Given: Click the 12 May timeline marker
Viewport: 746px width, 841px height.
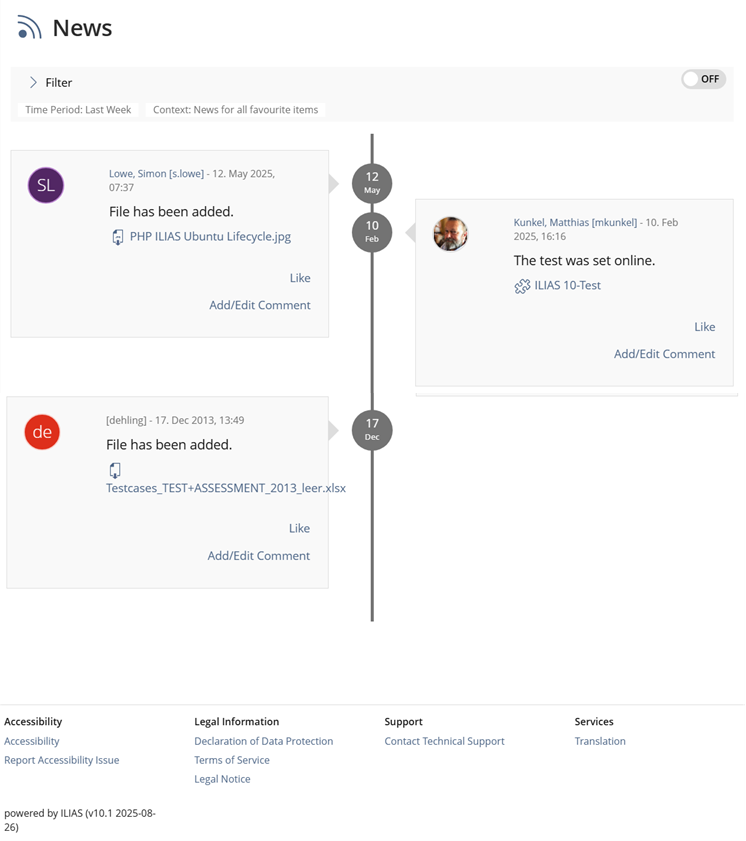Looking at the screenshot, I should 372,182.
